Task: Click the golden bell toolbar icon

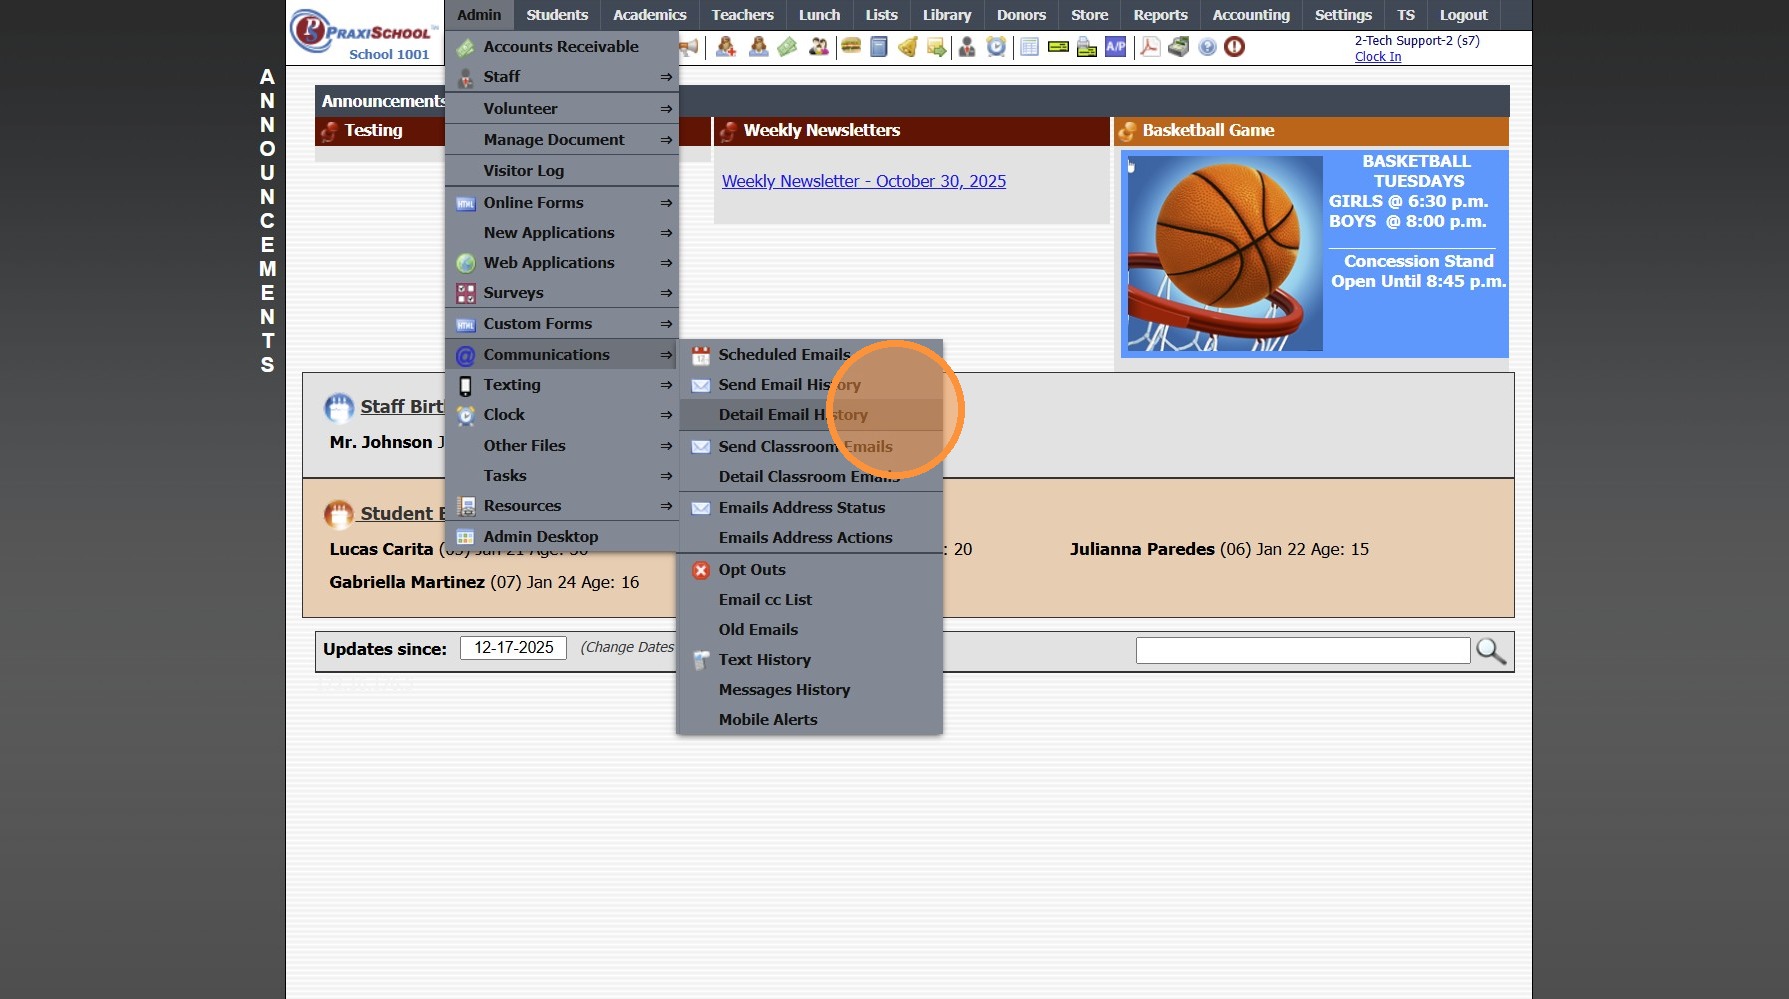Action: (908, 47)
